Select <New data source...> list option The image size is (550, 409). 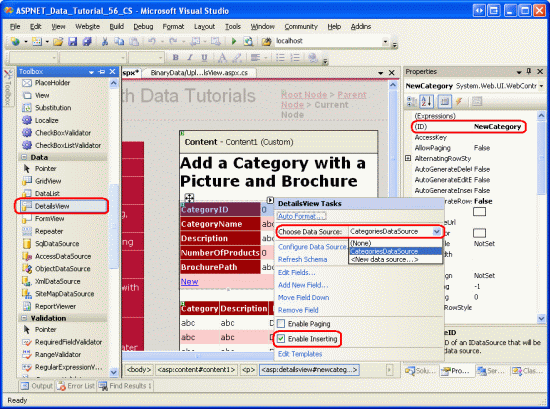[385, 260]
